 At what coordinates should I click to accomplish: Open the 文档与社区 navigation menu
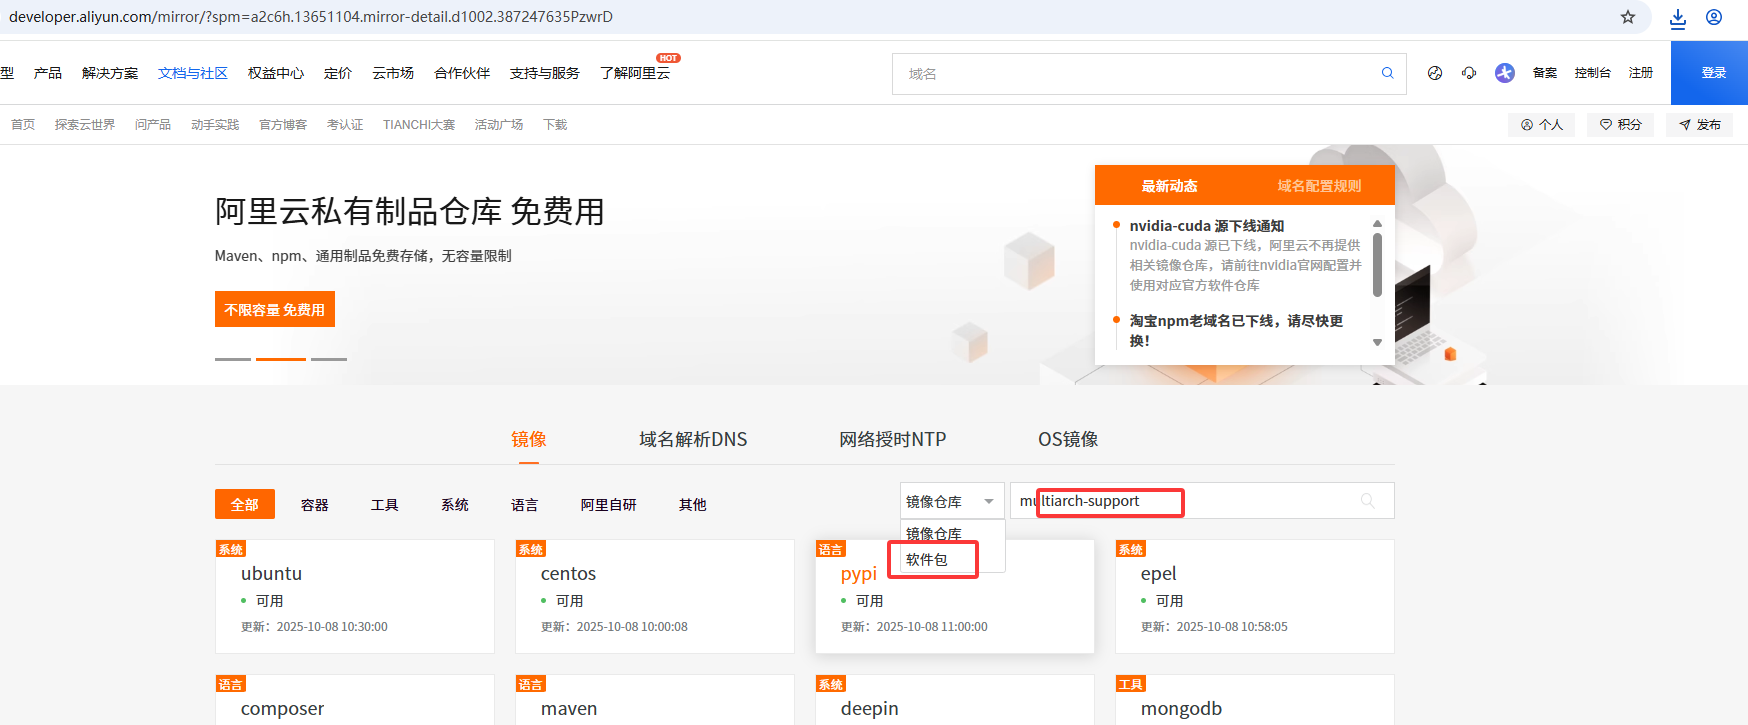pos(193,73)
